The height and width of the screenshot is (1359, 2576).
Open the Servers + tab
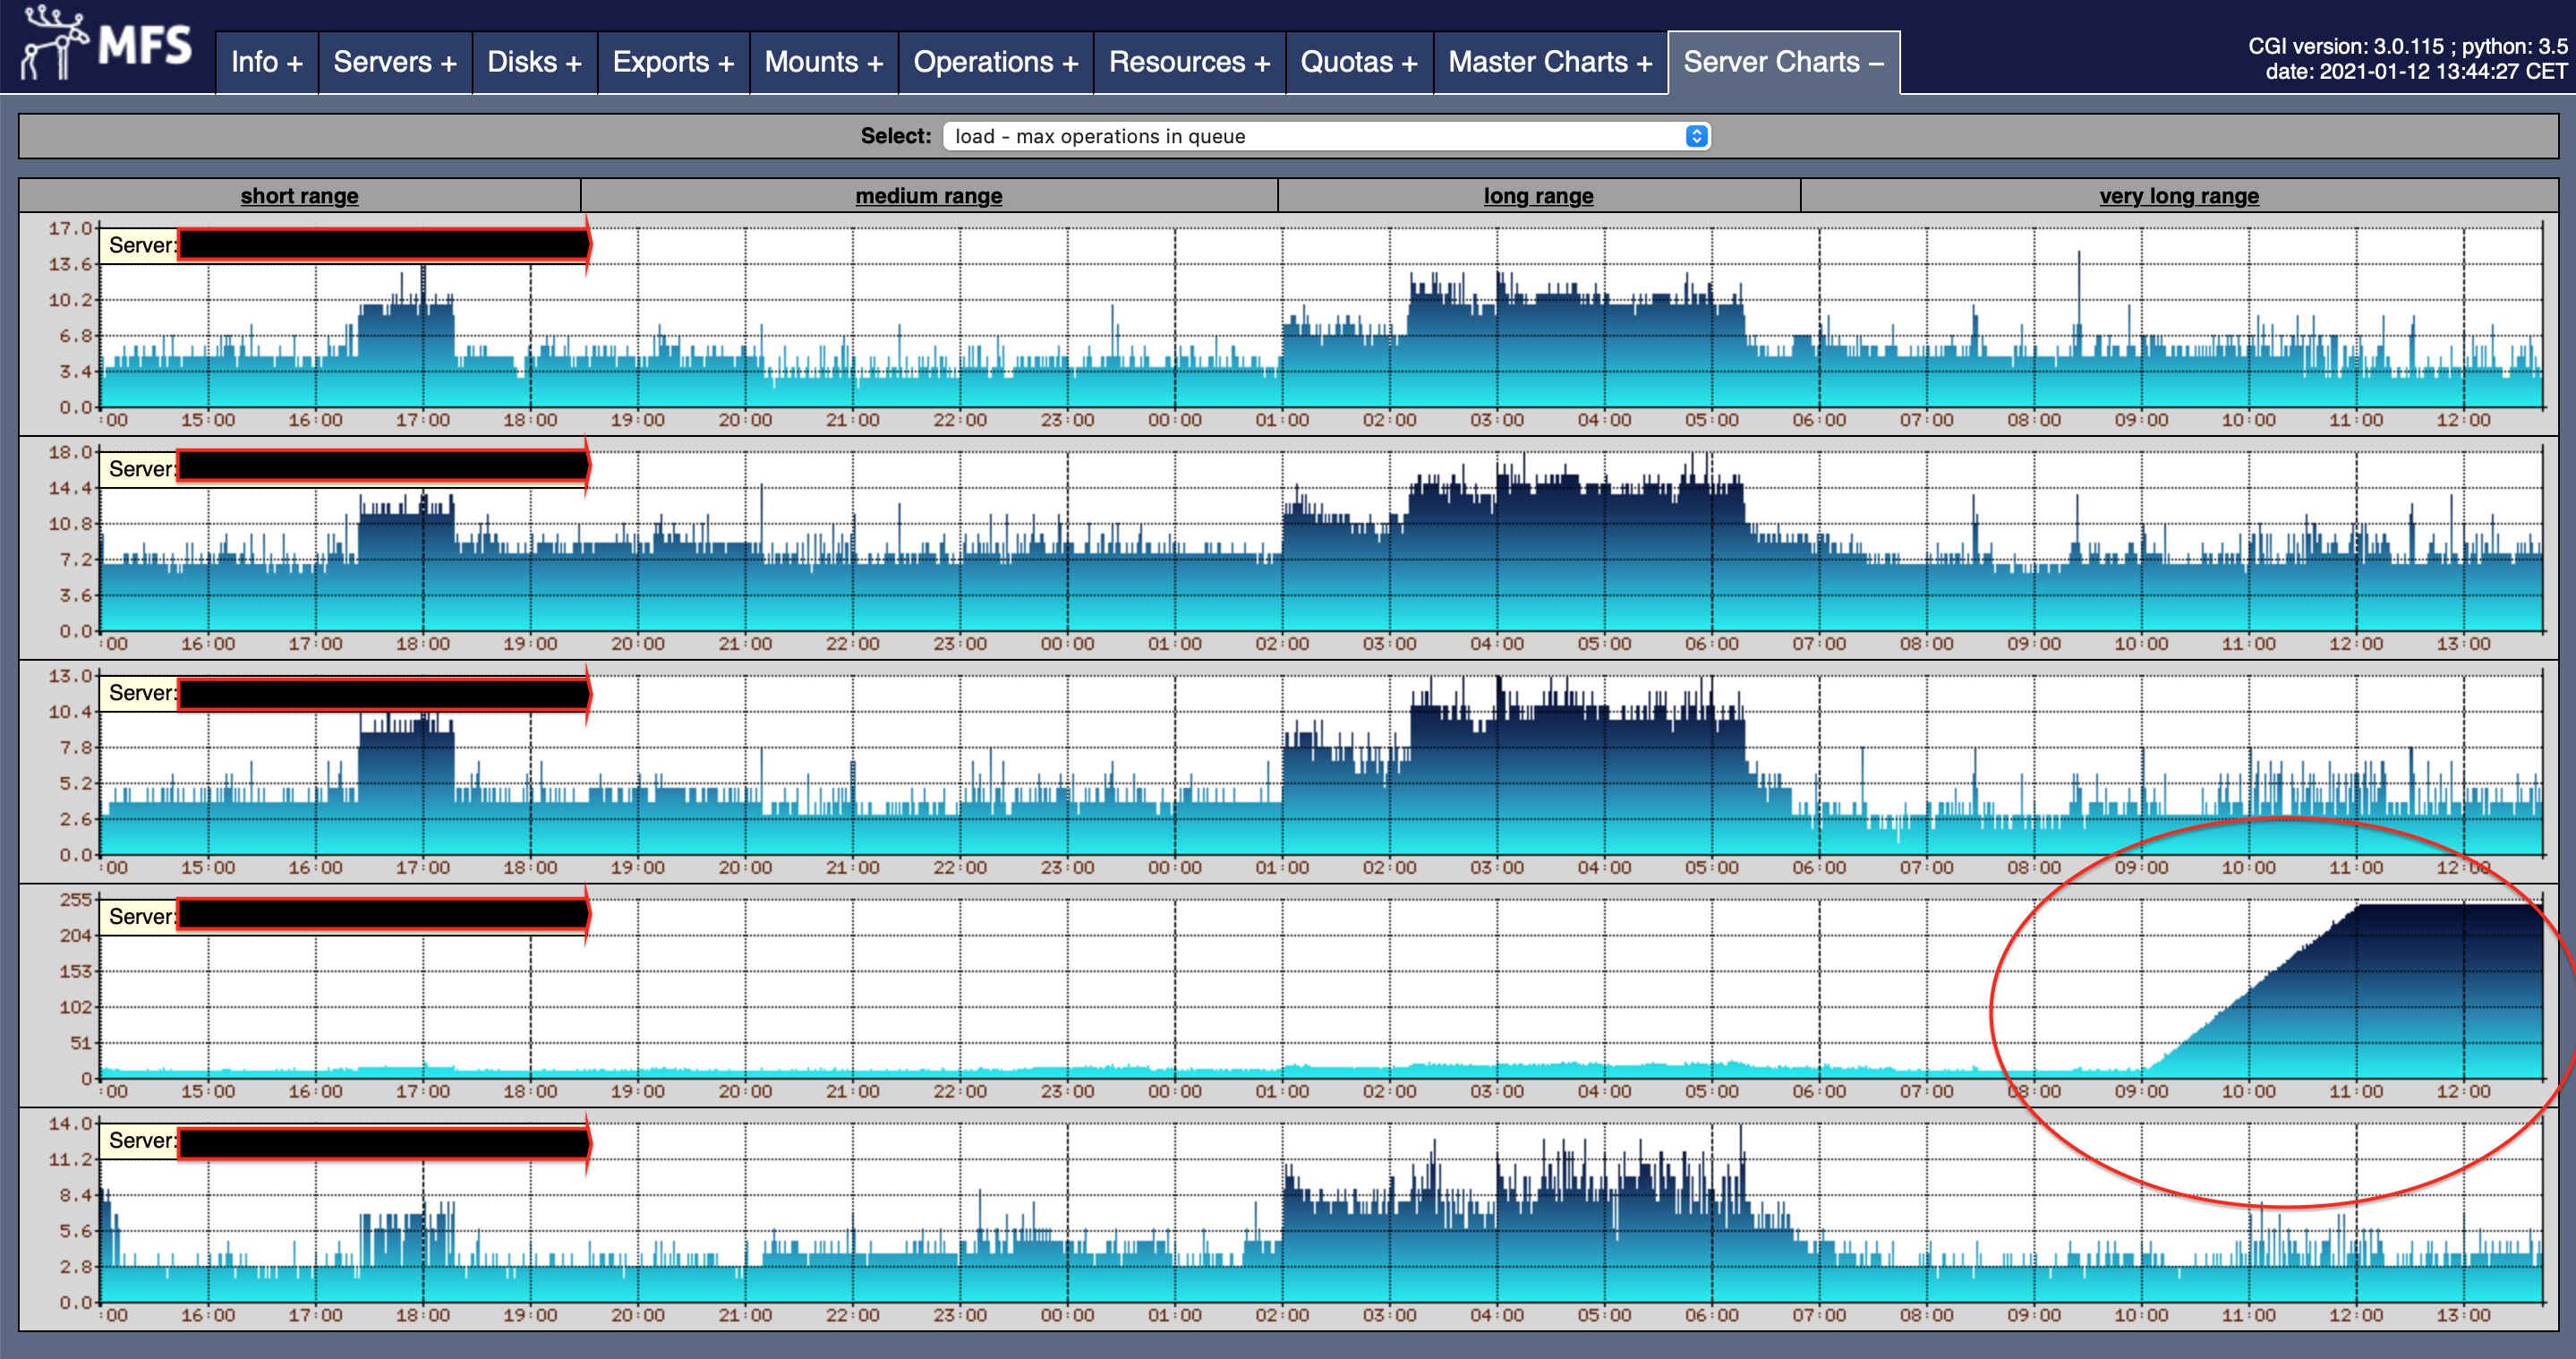click(395, 63)
